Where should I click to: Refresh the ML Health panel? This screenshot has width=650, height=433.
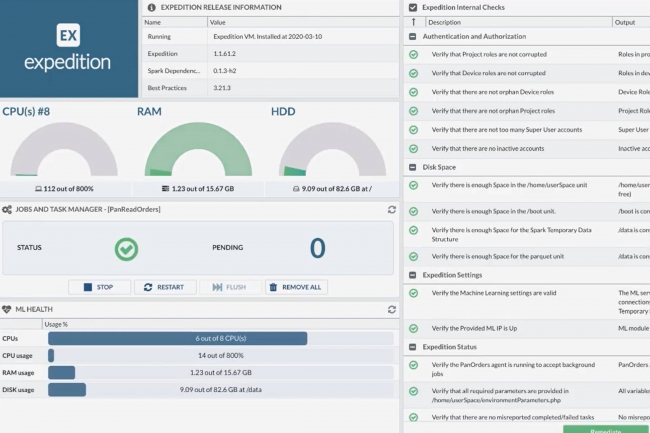click(x=391, y=310)
